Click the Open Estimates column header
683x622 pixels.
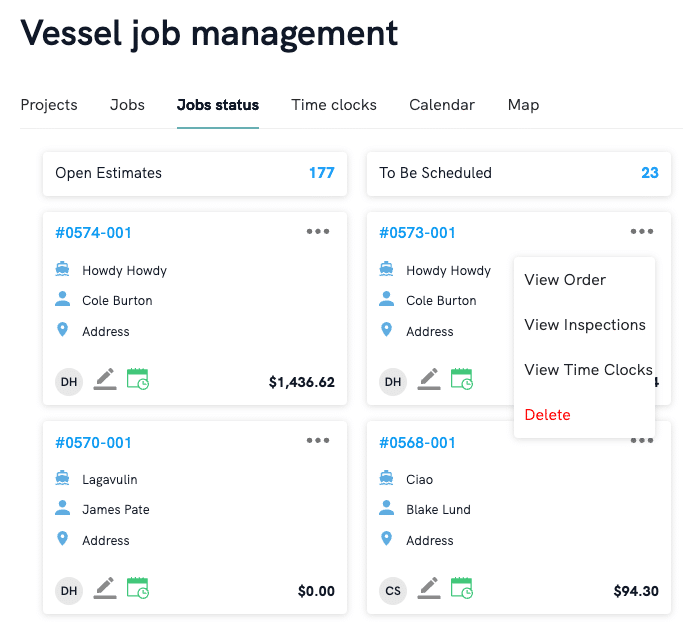click(195, 173)
